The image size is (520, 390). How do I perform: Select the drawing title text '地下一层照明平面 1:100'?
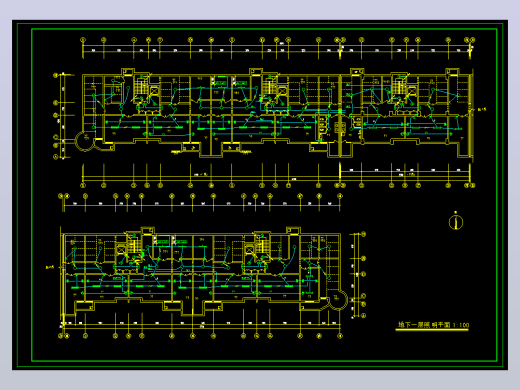coord(433,325)
